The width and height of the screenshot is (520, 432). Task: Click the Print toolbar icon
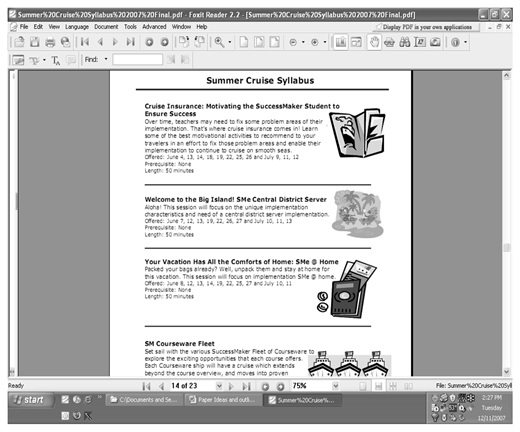[50, 42]
